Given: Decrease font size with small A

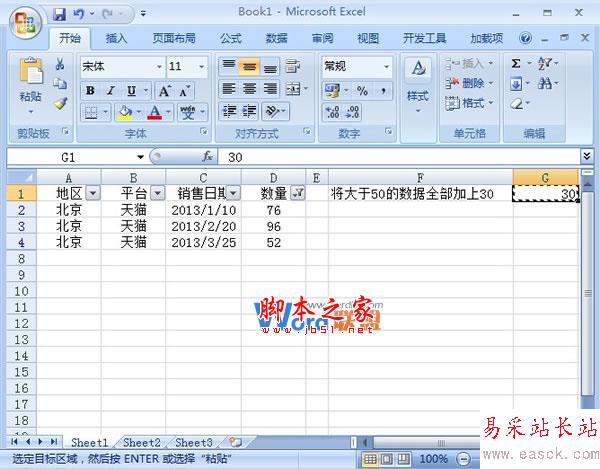Looking at the screenshot, I should (x=184, y=91).
